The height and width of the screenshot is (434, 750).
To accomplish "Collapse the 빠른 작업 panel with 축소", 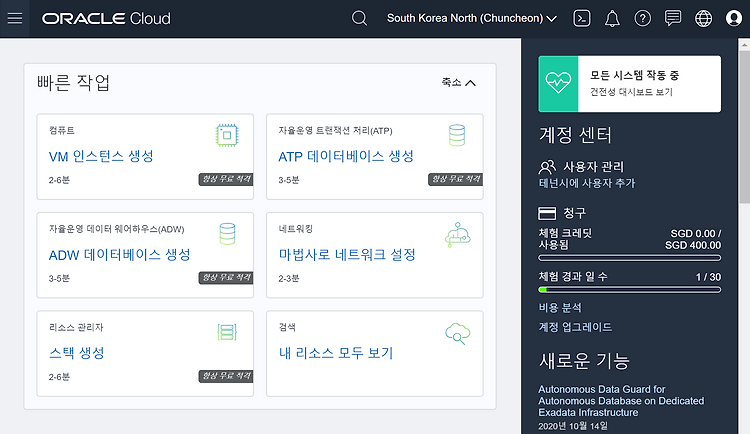I will (x=458, y=83).
